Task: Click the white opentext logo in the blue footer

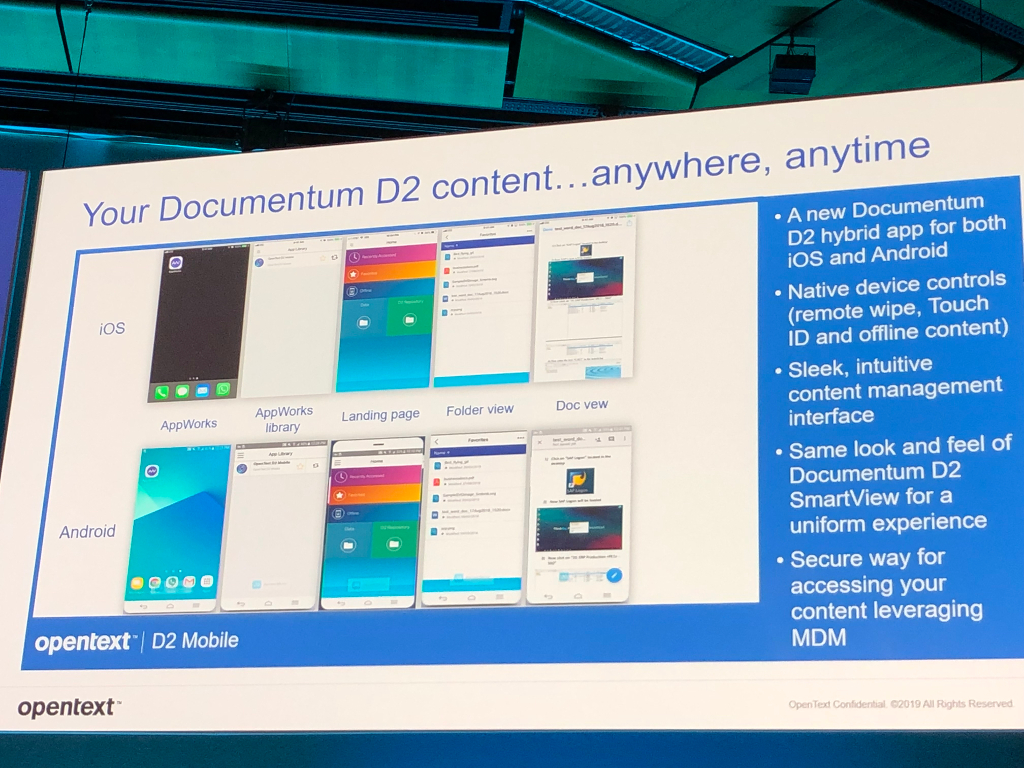Action: [85, 643]
